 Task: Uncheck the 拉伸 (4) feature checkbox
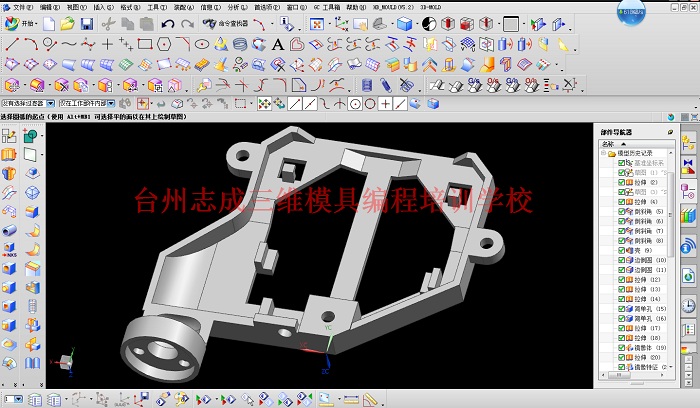(x=621, y=202)
